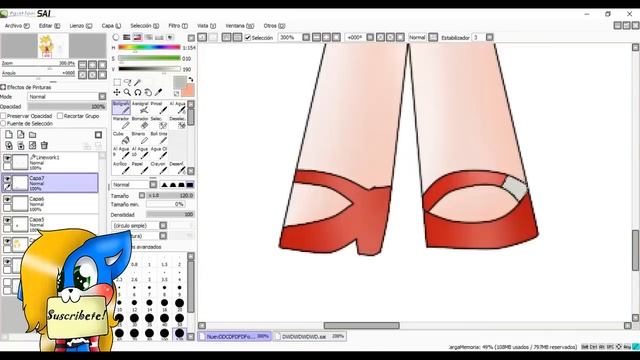640x360 pixels.
Task: Select the Pincel brush tool
Action: pos(159,108)
